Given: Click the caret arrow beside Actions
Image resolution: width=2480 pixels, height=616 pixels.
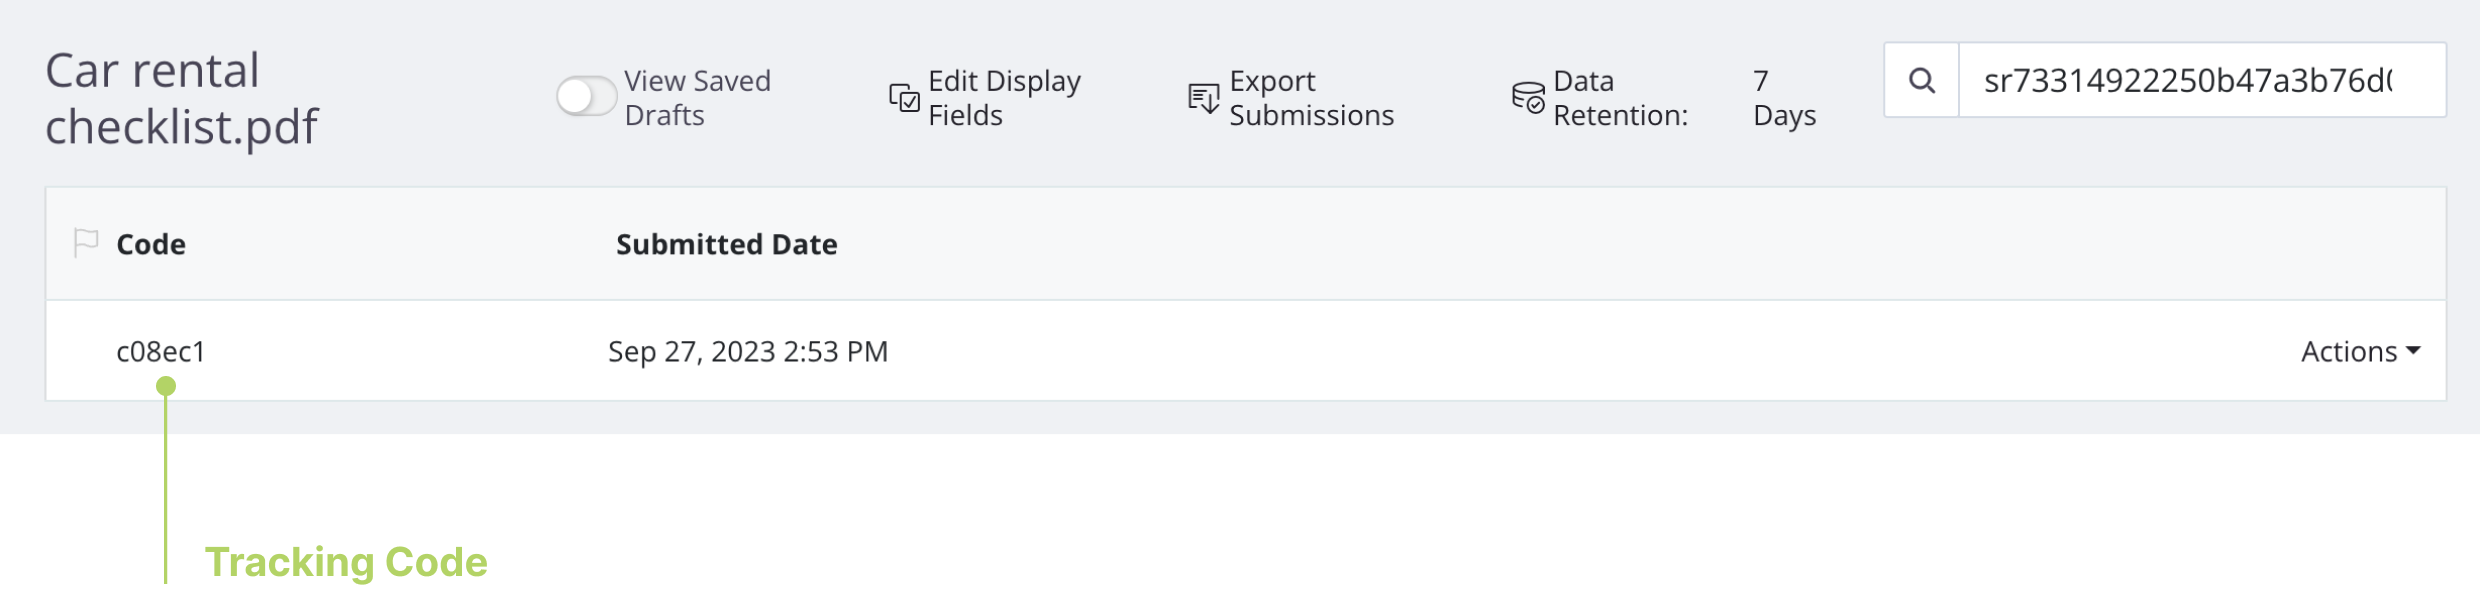Looking at the screenshot, I should pos(2414,351).
